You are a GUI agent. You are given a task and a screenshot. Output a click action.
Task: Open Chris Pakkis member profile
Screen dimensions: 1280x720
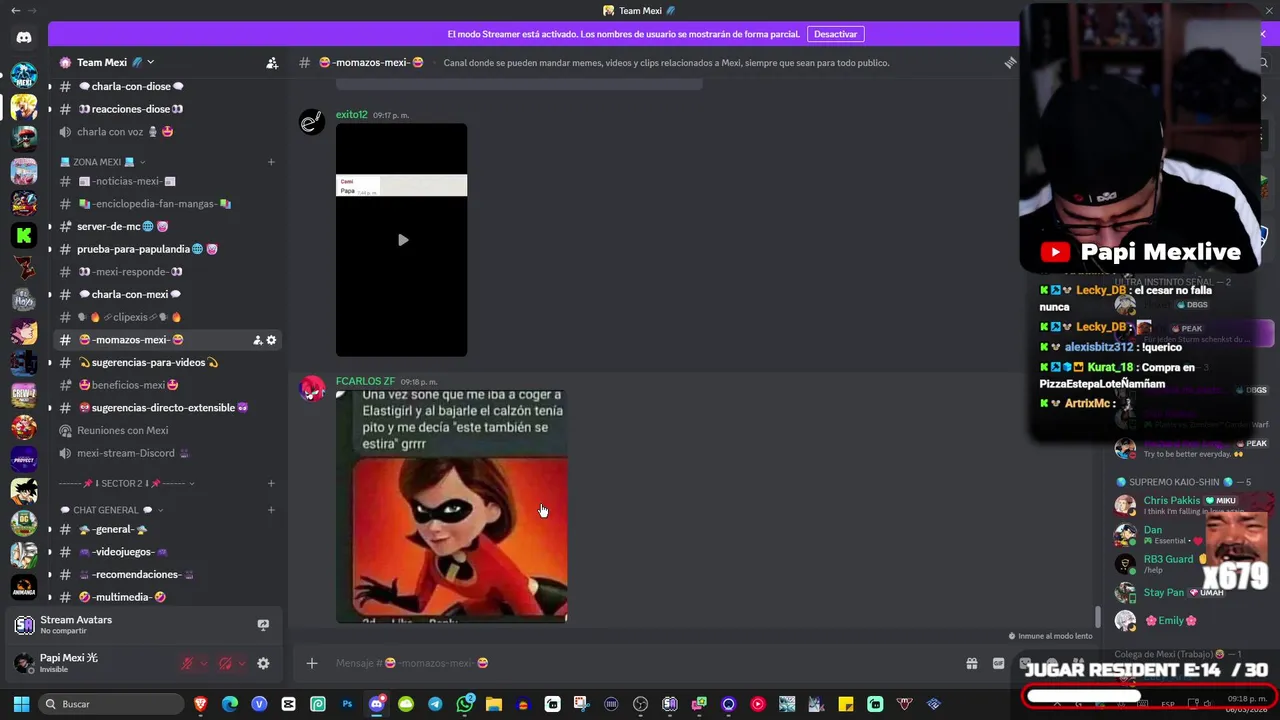pyautogui.click(x=1172, y=500)
